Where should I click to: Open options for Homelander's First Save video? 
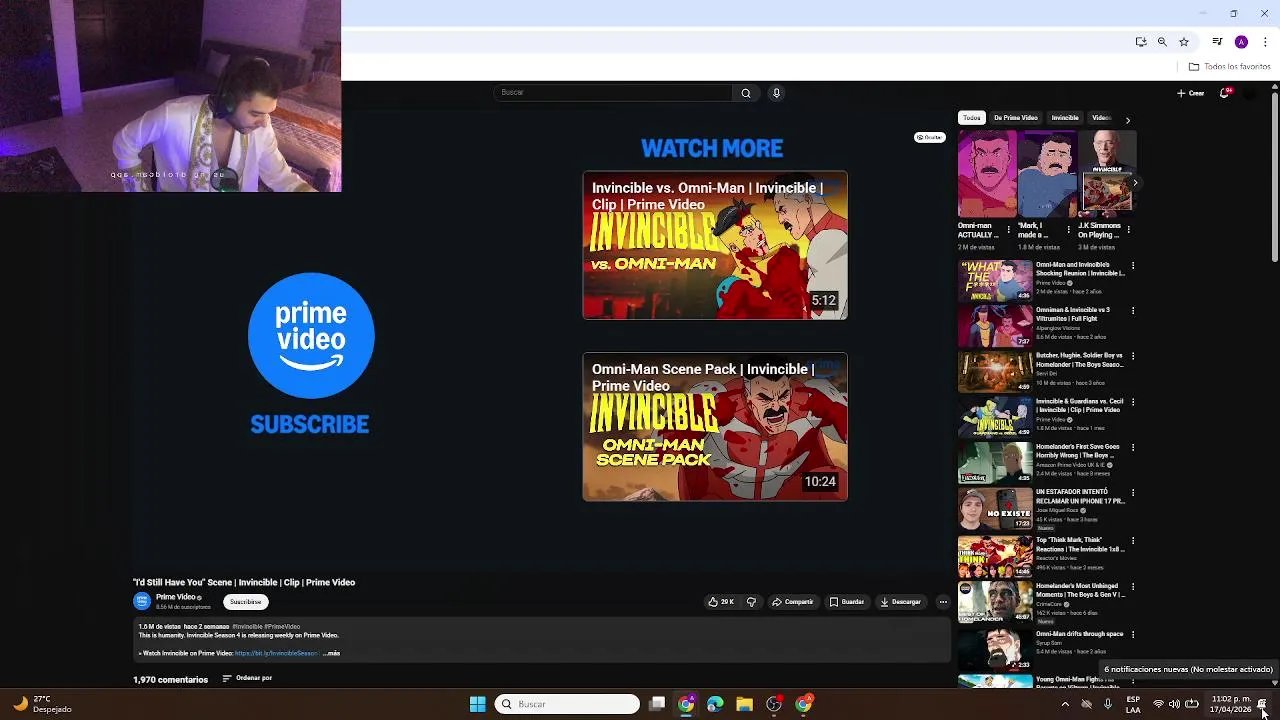[1133, 447]
